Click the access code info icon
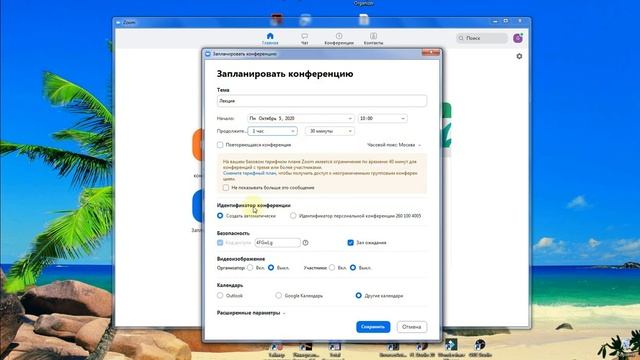Viewport: 640px width, 360px height. 305,243
